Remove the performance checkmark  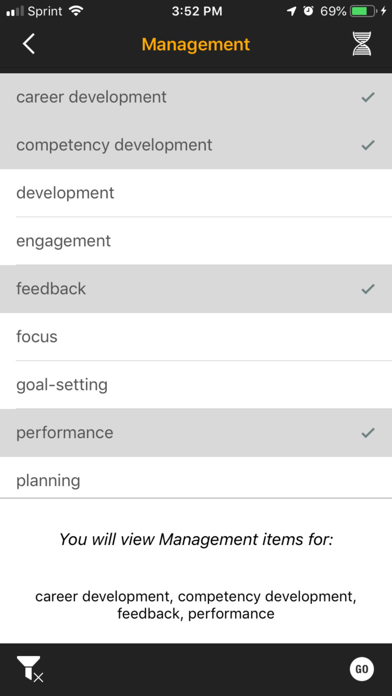pos(368,433)
